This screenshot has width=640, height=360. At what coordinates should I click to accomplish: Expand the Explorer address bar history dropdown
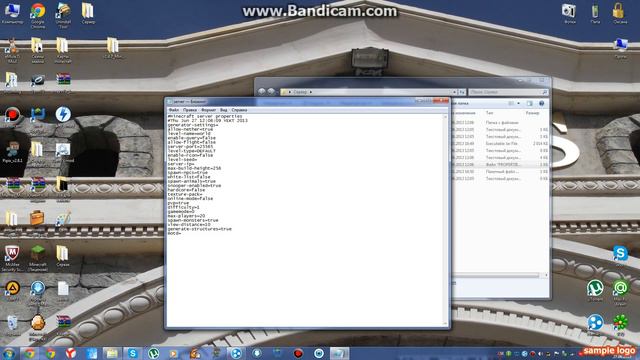[454, 92]
